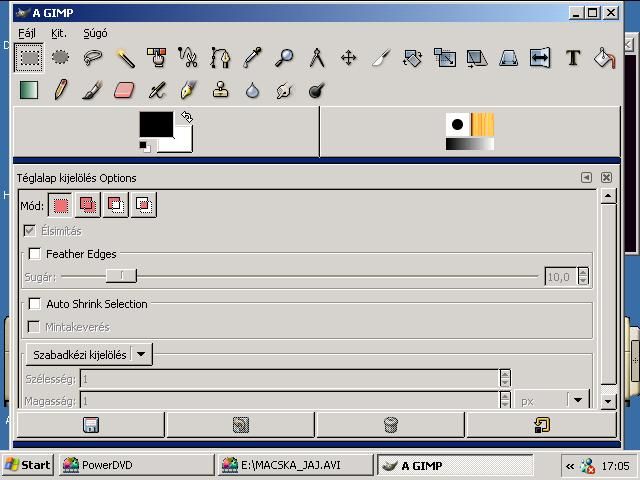Select the Rectangle Select tool
The height and width of the screenshot is (480, 640).
pos(29,58)
